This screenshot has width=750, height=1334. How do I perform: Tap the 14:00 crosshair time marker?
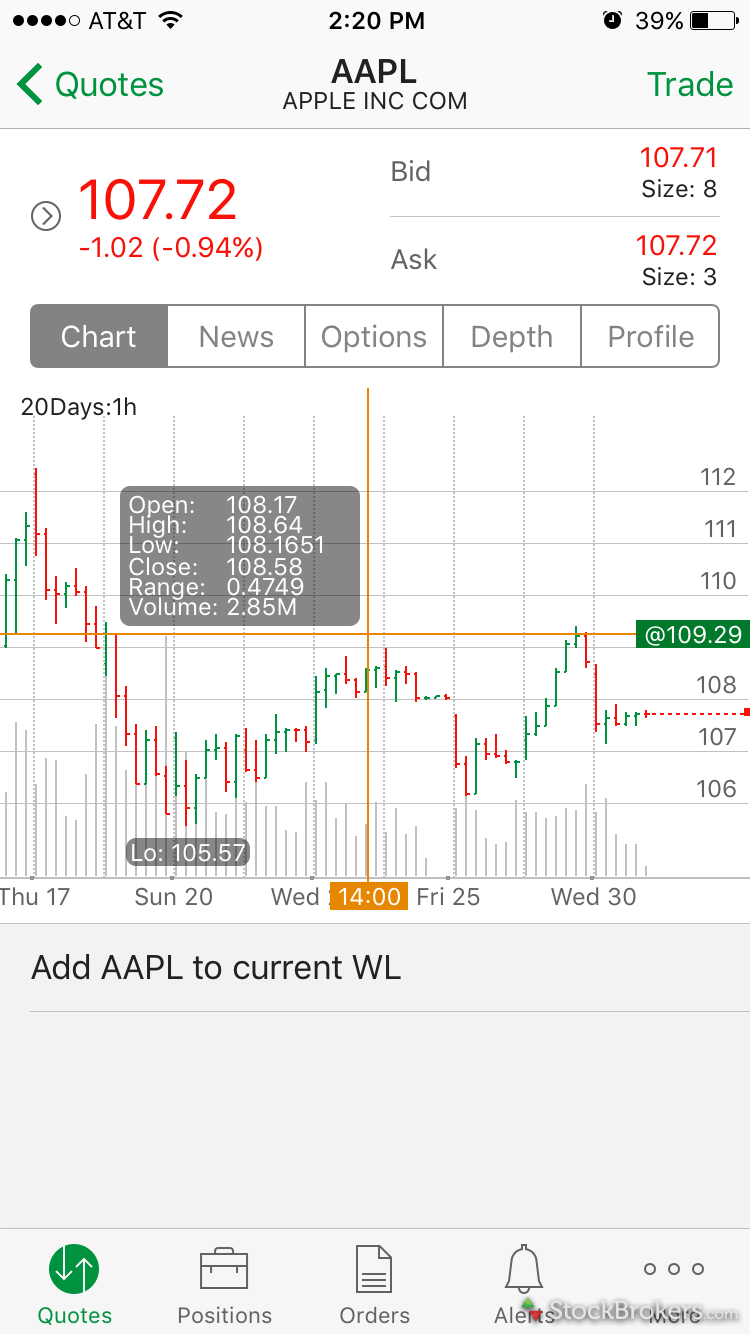click(x=369, y=896)
